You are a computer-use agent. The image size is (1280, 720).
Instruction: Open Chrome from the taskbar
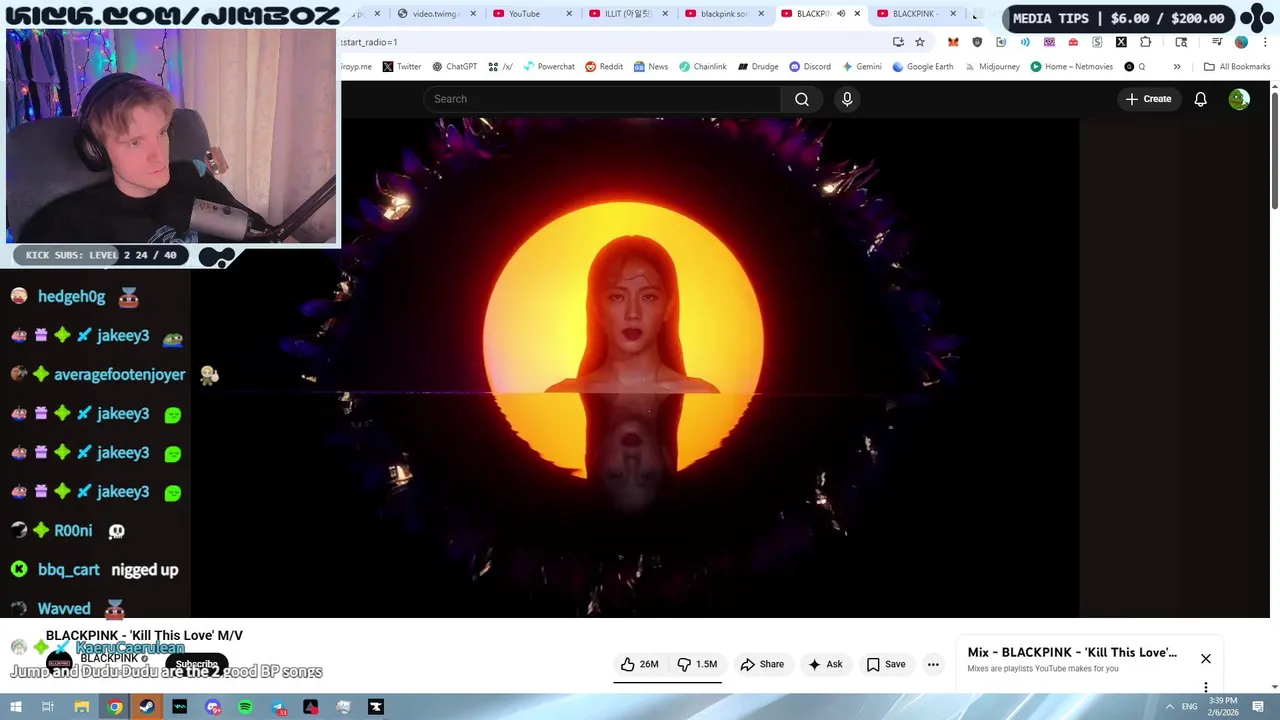click(x=115, y=707)
